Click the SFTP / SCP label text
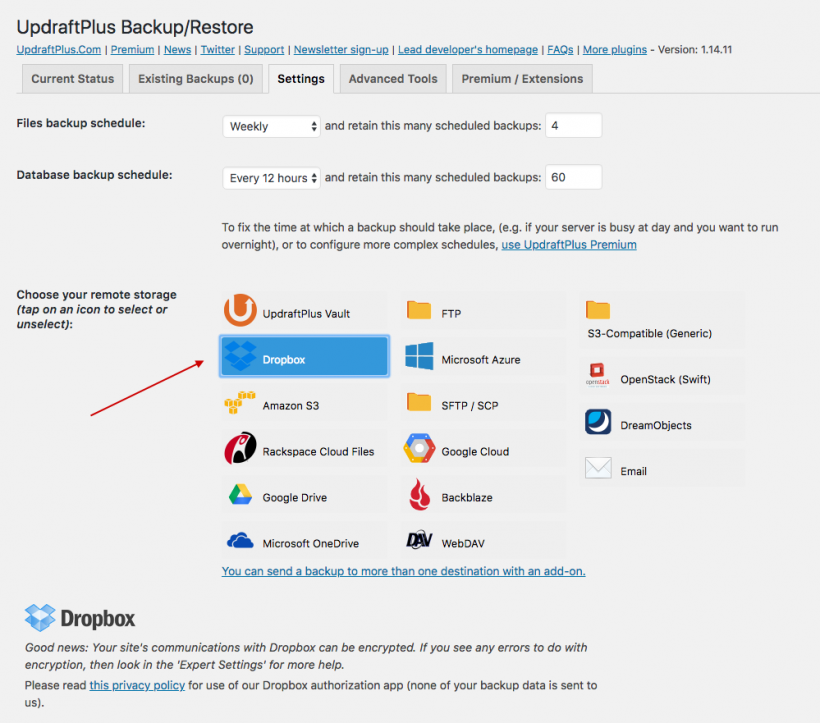 [470, 406]
